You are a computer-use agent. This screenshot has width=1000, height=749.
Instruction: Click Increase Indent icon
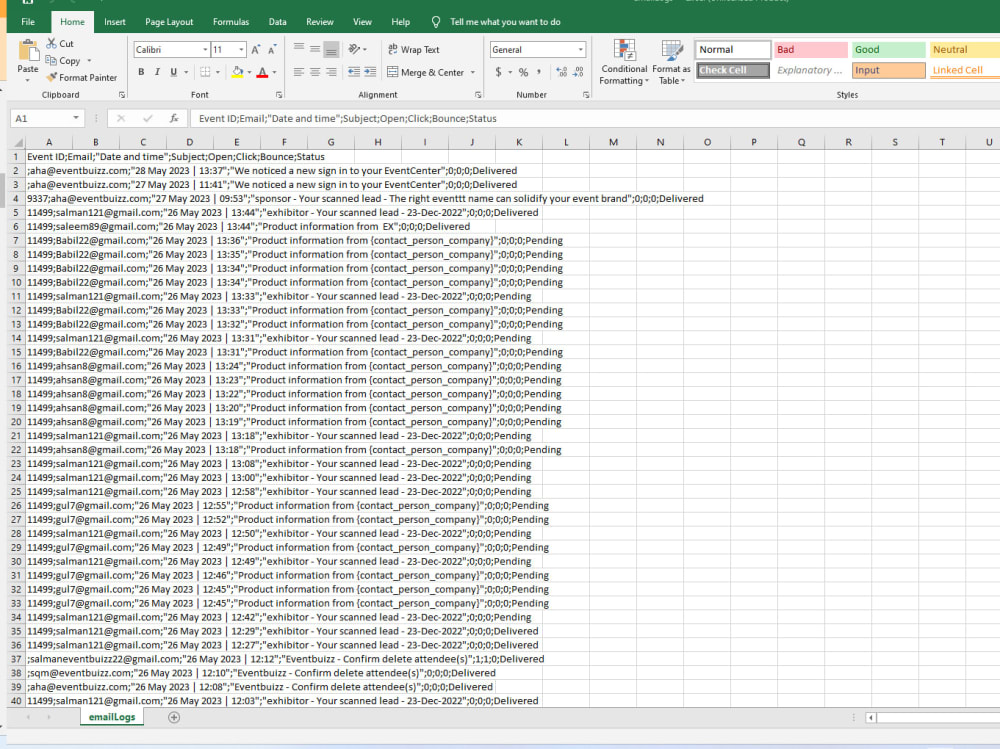point(370,72)
